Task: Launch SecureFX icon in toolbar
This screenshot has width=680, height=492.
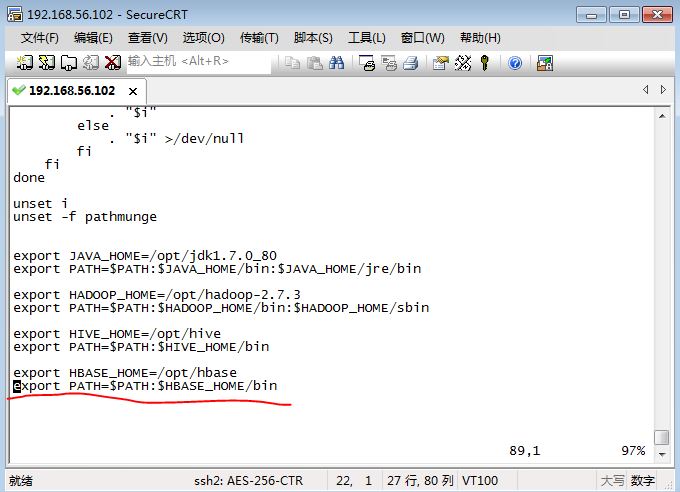Action: (545, 63)
